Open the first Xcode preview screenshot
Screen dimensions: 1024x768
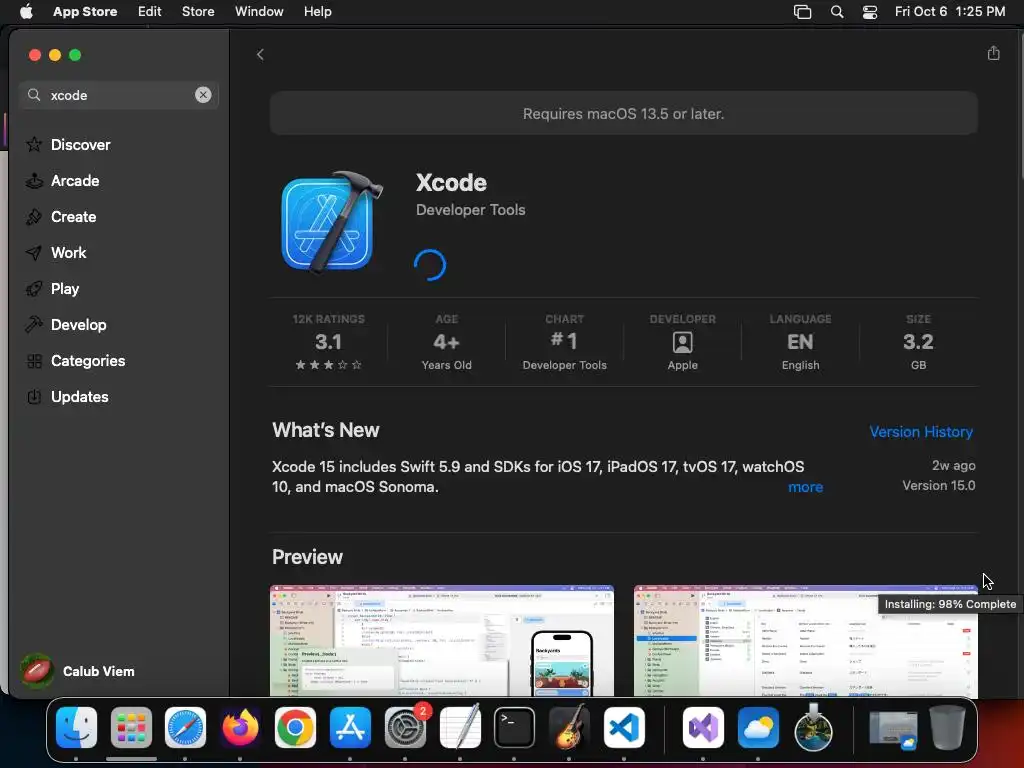441,640
